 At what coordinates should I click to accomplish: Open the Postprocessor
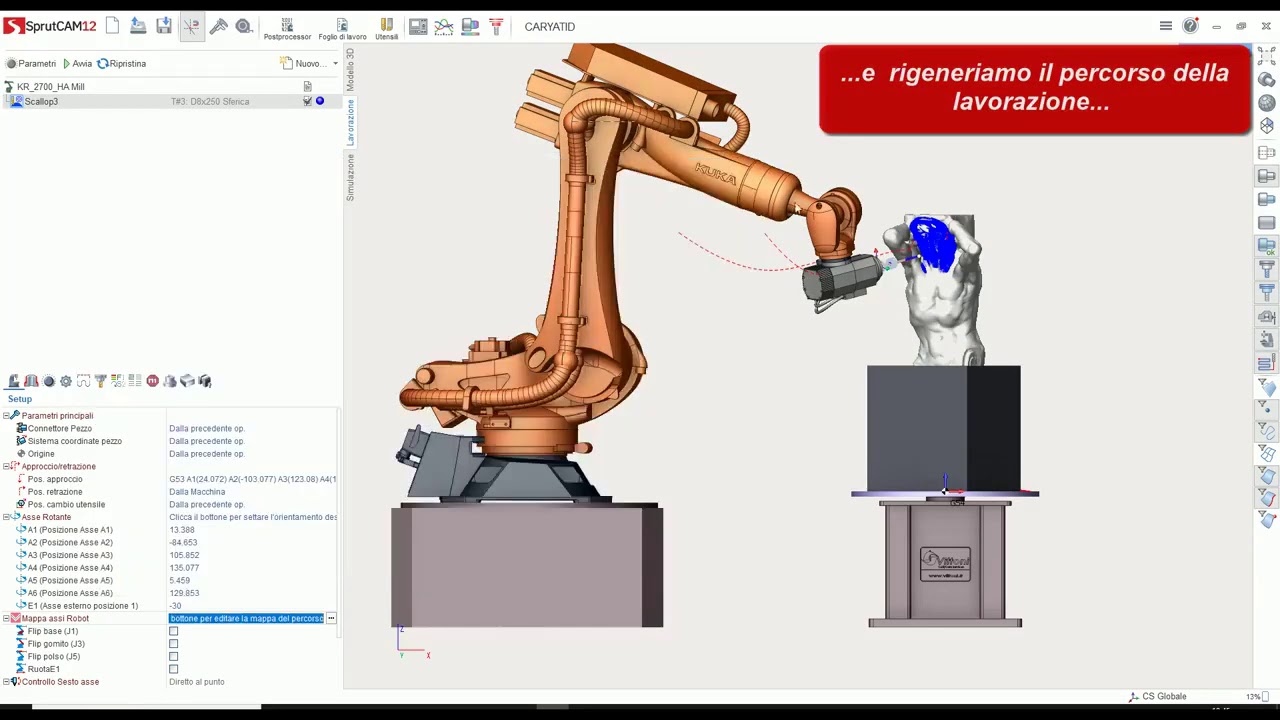tap(287, 29)
